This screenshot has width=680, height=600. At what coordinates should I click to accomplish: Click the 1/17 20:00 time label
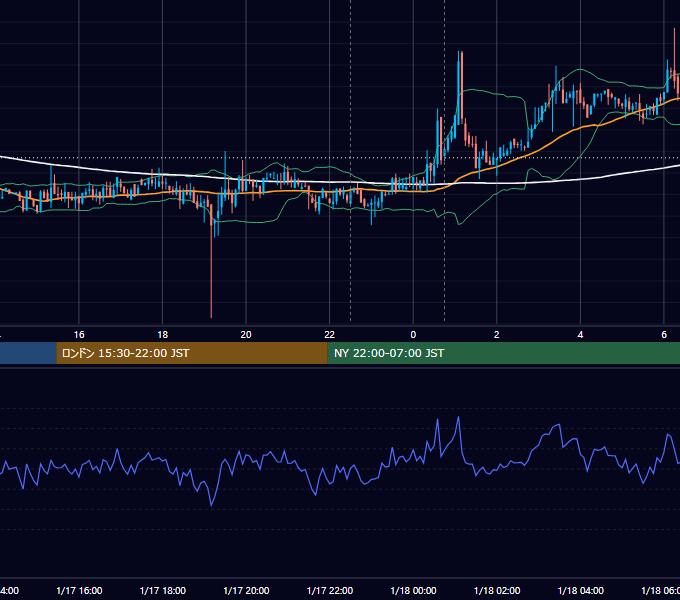point(246,590)
